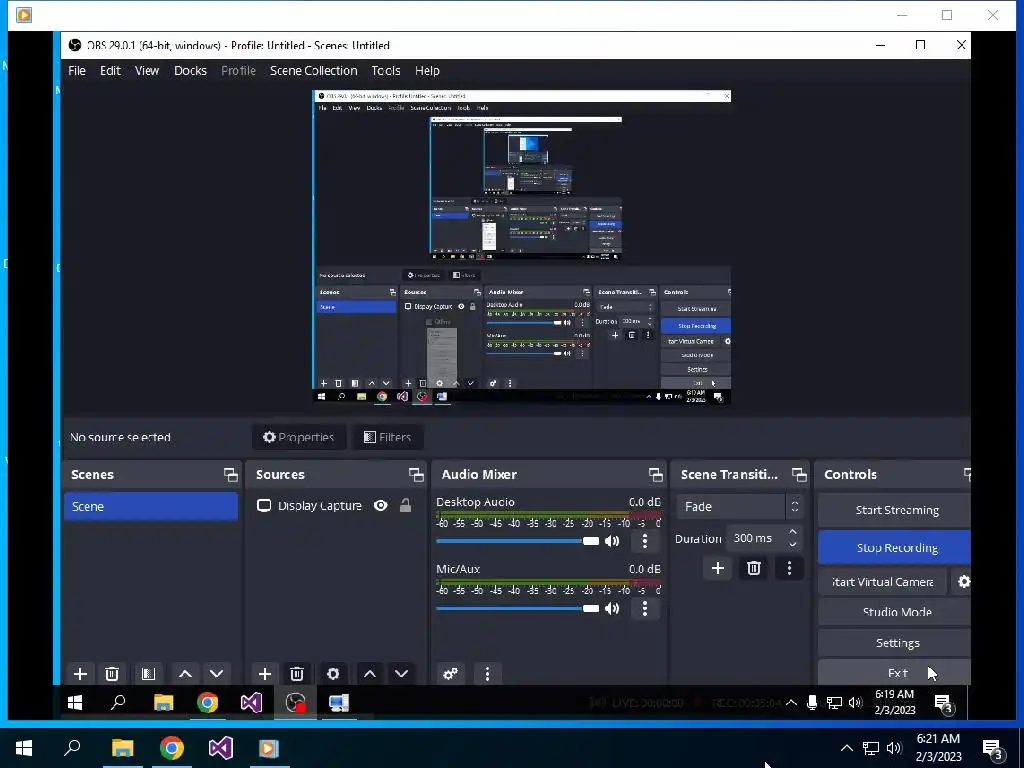
Task: Click the Properties button for the source
Action: (298, 437)
